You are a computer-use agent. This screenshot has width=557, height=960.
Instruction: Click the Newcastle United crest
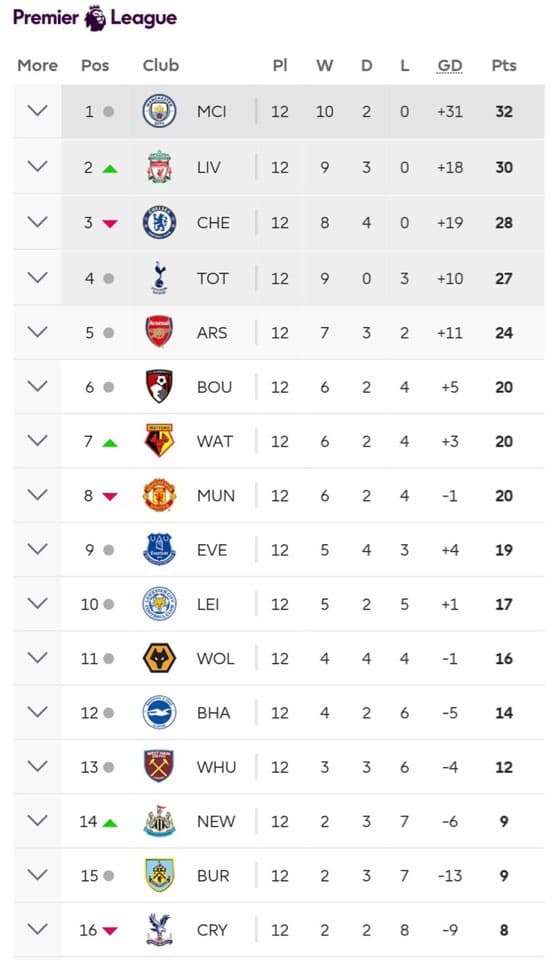[x=159, y=821]
